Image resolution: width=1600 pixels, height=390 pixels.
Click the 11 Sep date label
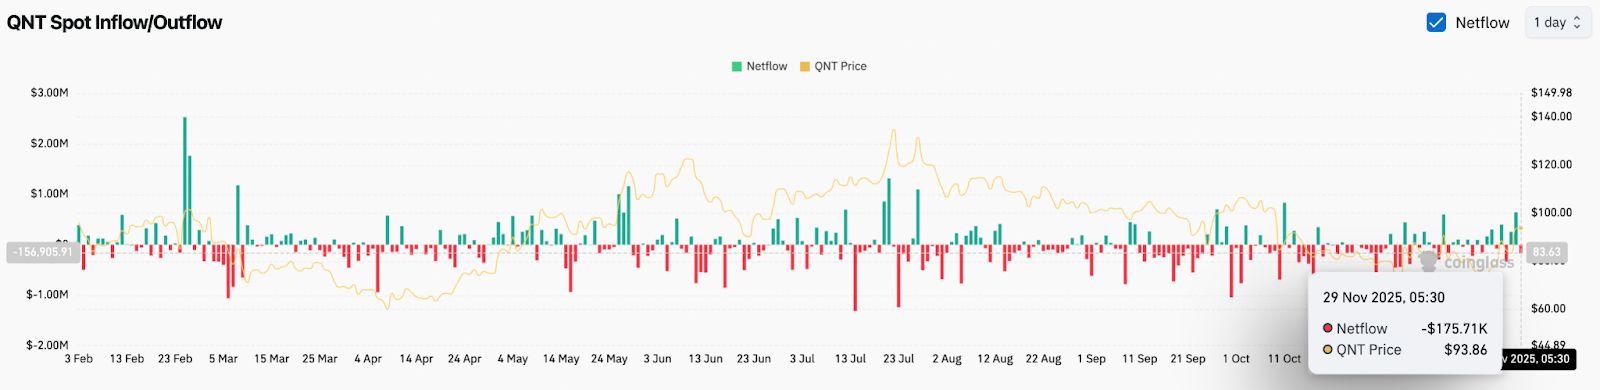click(1139, 359)
